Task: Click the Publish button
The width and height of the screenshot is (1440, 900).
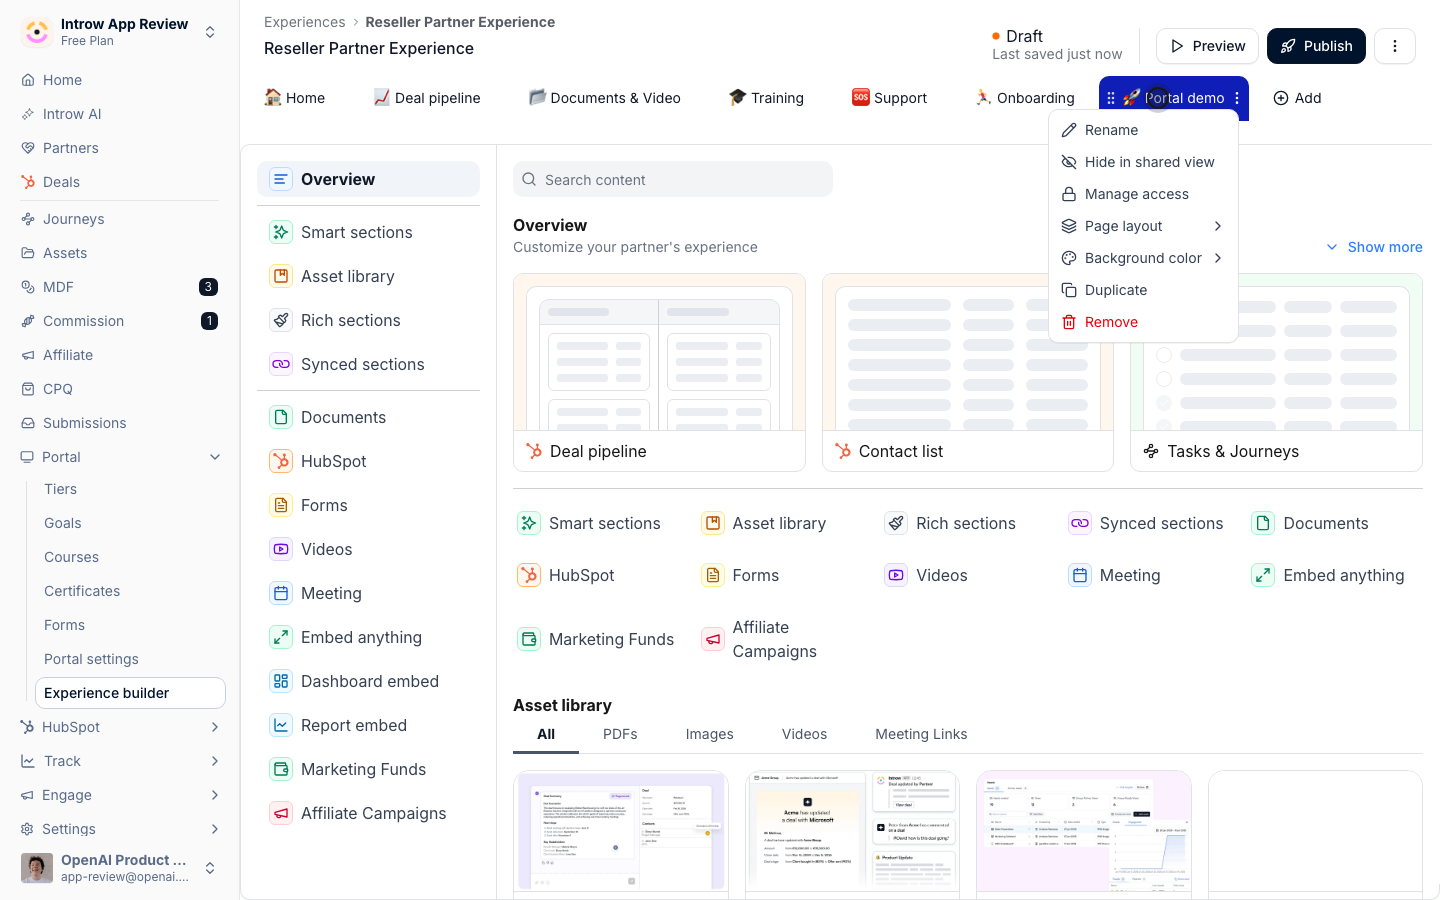Action: pos(1316,46)
